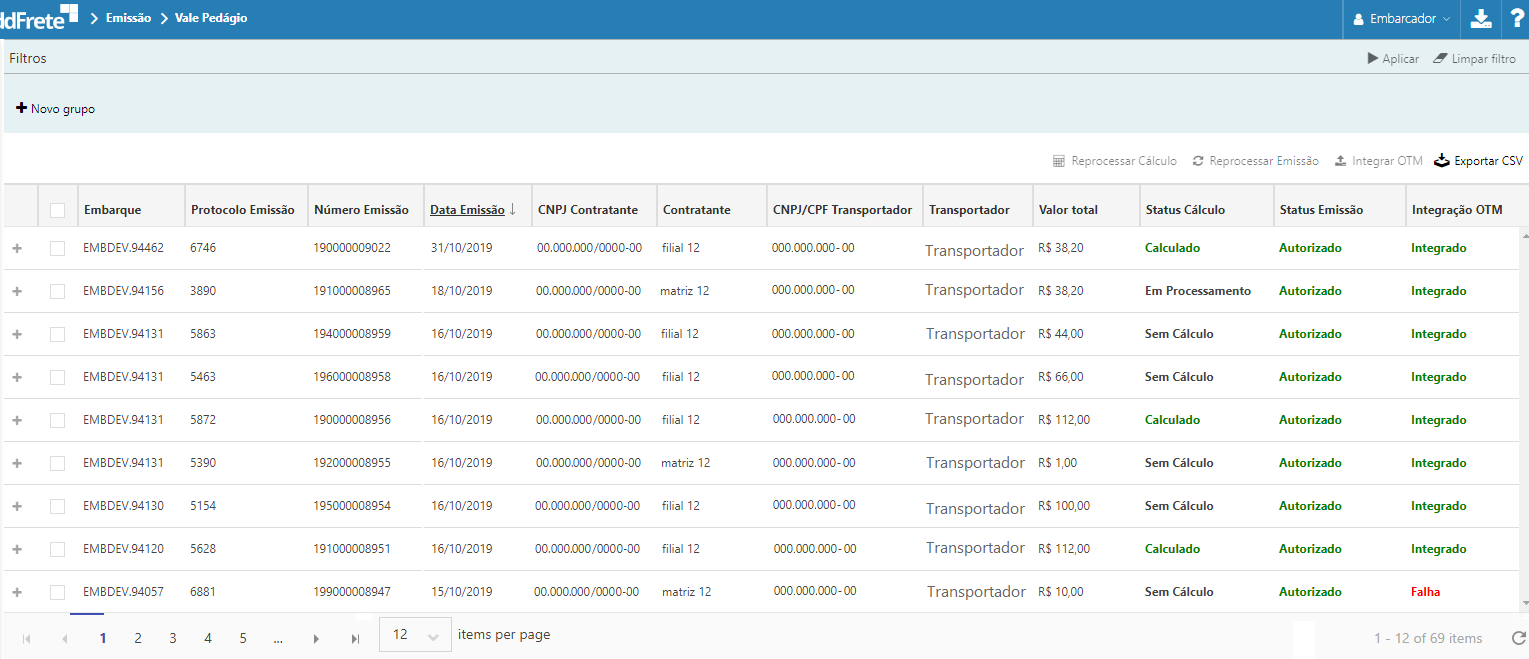The image size is (1529, 659).
Task: Go to the last page arrow
Action: pyautogui.click(x=355, y=638)
